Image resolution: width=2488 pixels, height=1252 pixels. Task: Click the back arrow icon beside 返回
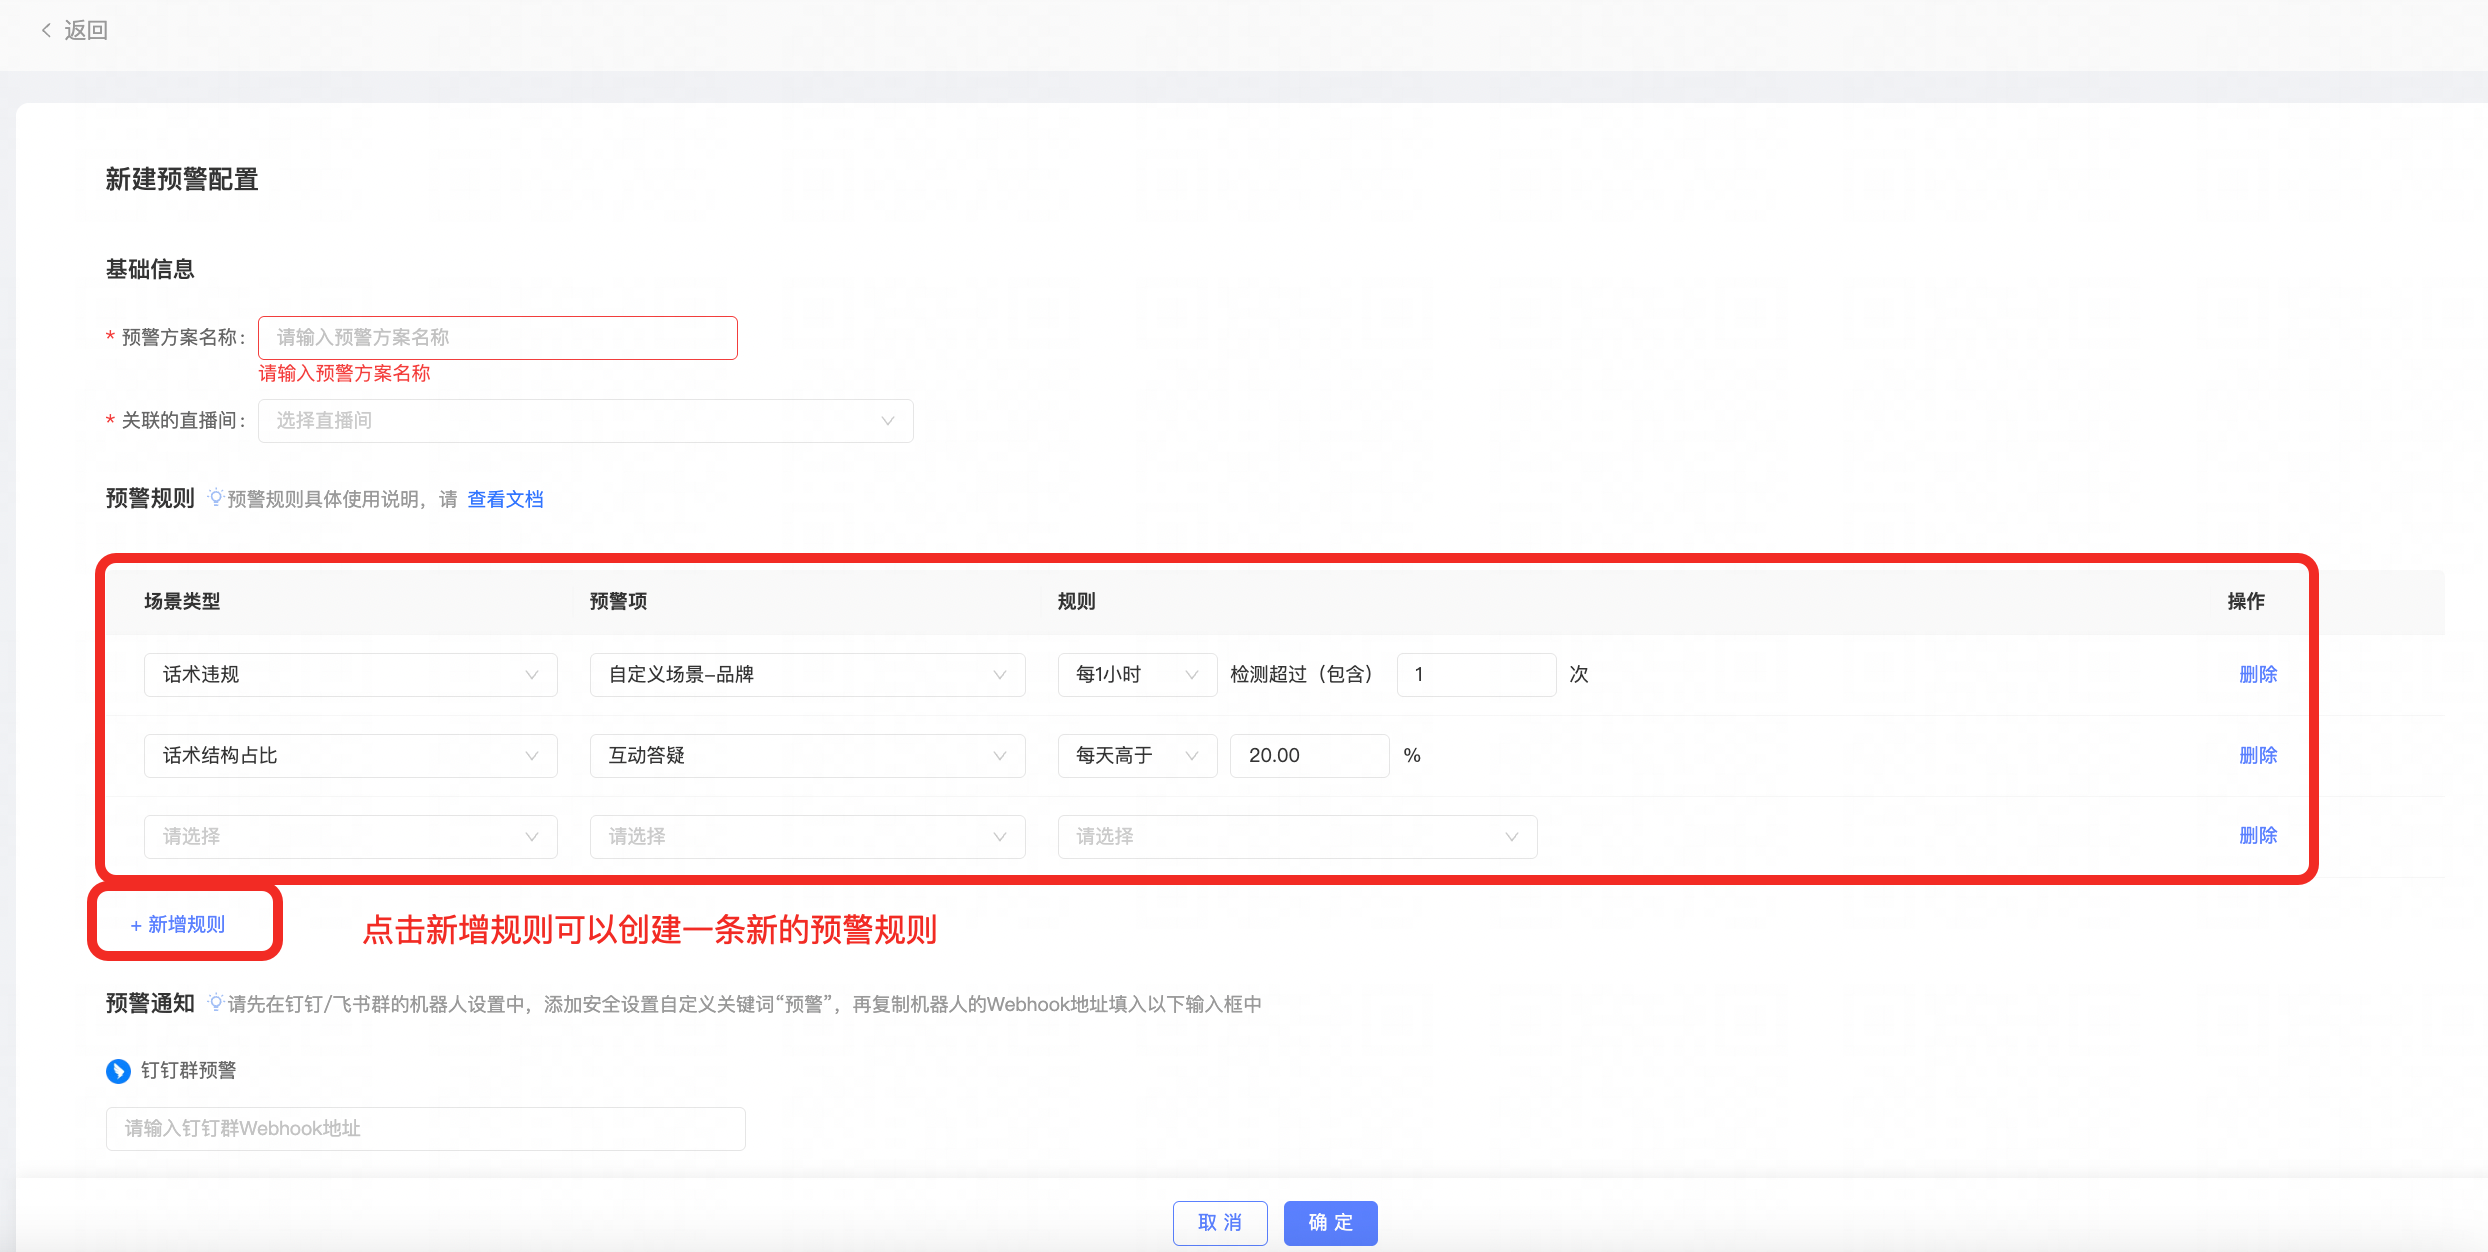(x=46, y=31)
